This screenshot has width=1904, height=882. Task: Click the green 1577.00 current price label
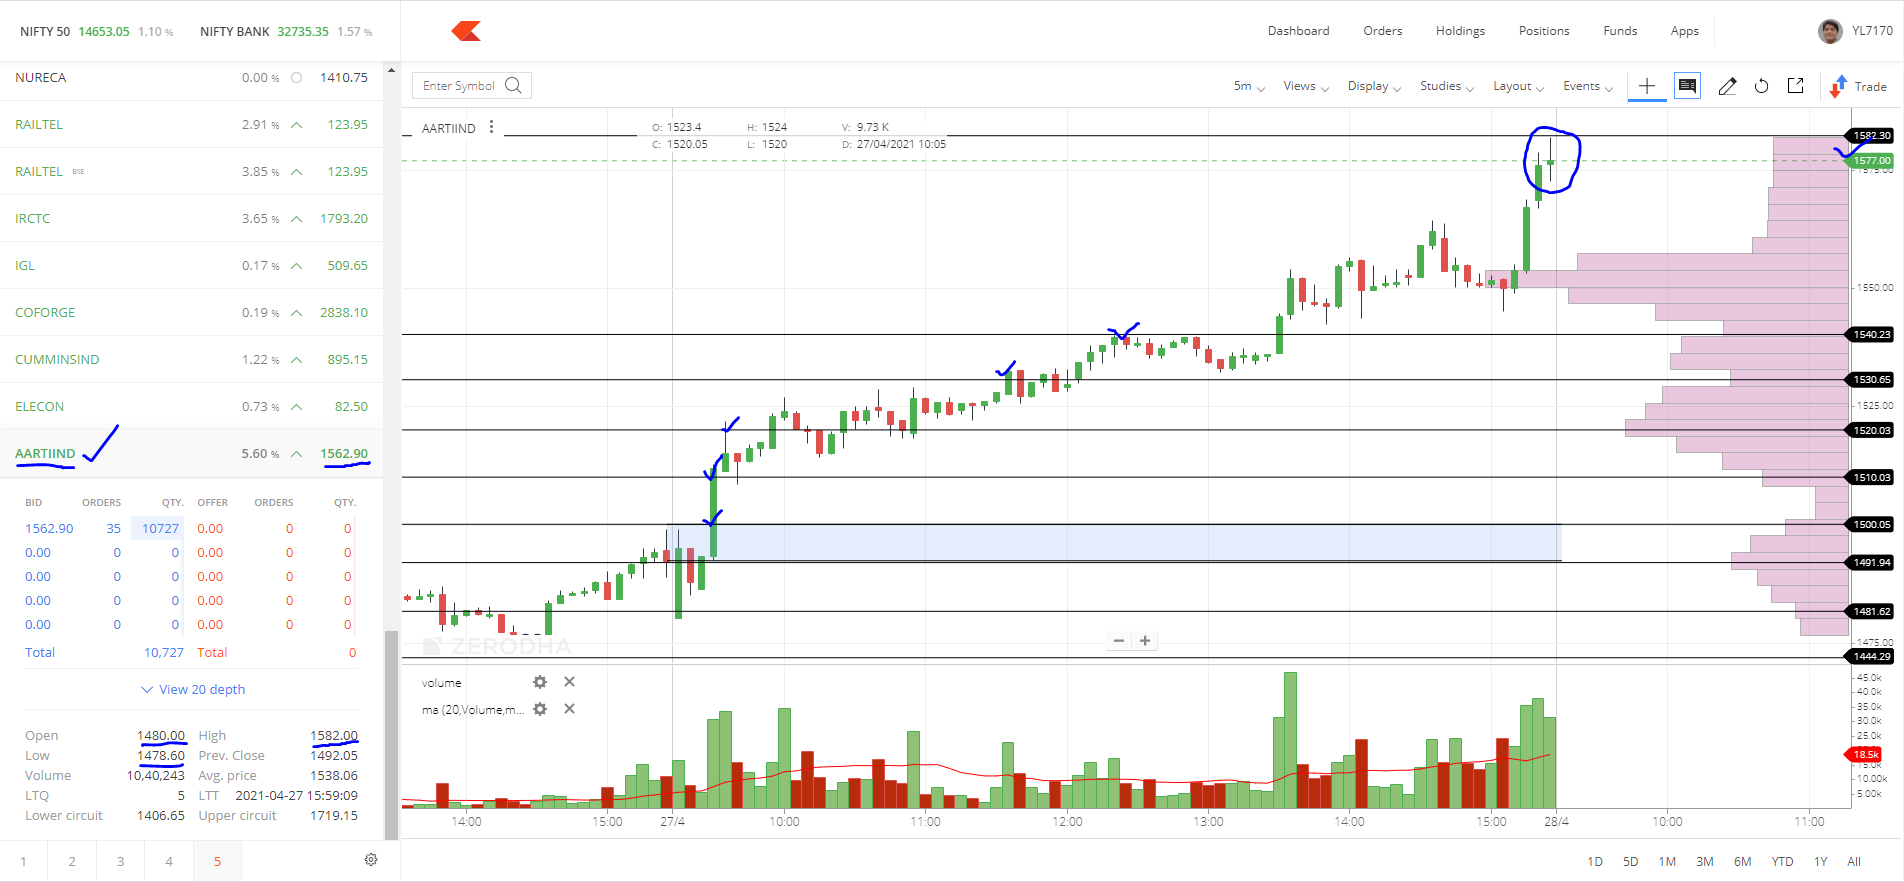pos(1870,160)
